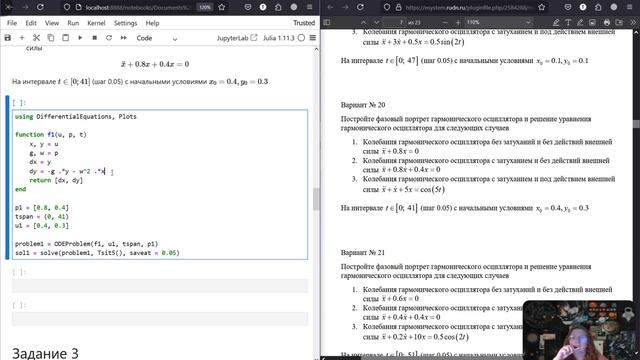The height and width of the screenshot is (360, 640).
Task: Zoom out in the PDF viewer
Action: [x=445, y=22]
